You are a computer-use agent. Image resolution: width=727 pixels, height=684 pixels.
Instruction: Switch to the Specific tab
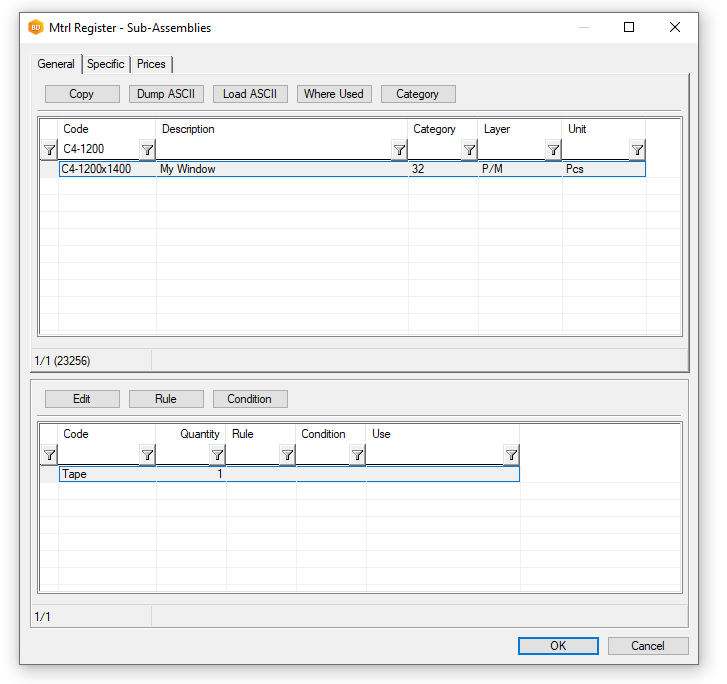(x=106, y=64)
